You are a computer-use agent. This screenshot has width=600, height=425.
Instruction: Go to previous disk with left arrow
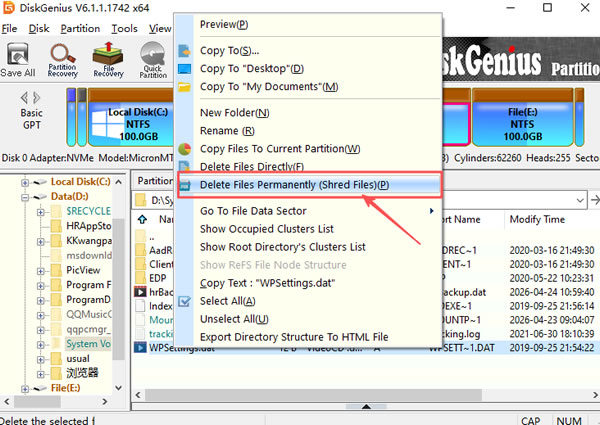[x=26, y=98]
